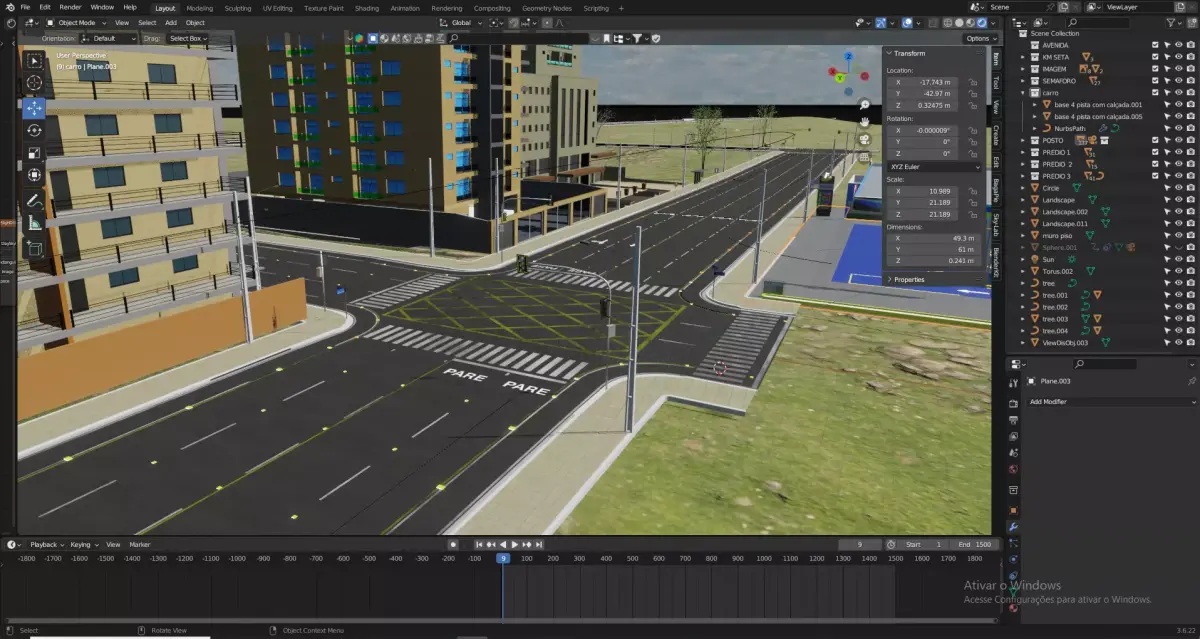Click the Blender logo menu icon
This screenshot has width=1200, height=639.
point(9,7)
